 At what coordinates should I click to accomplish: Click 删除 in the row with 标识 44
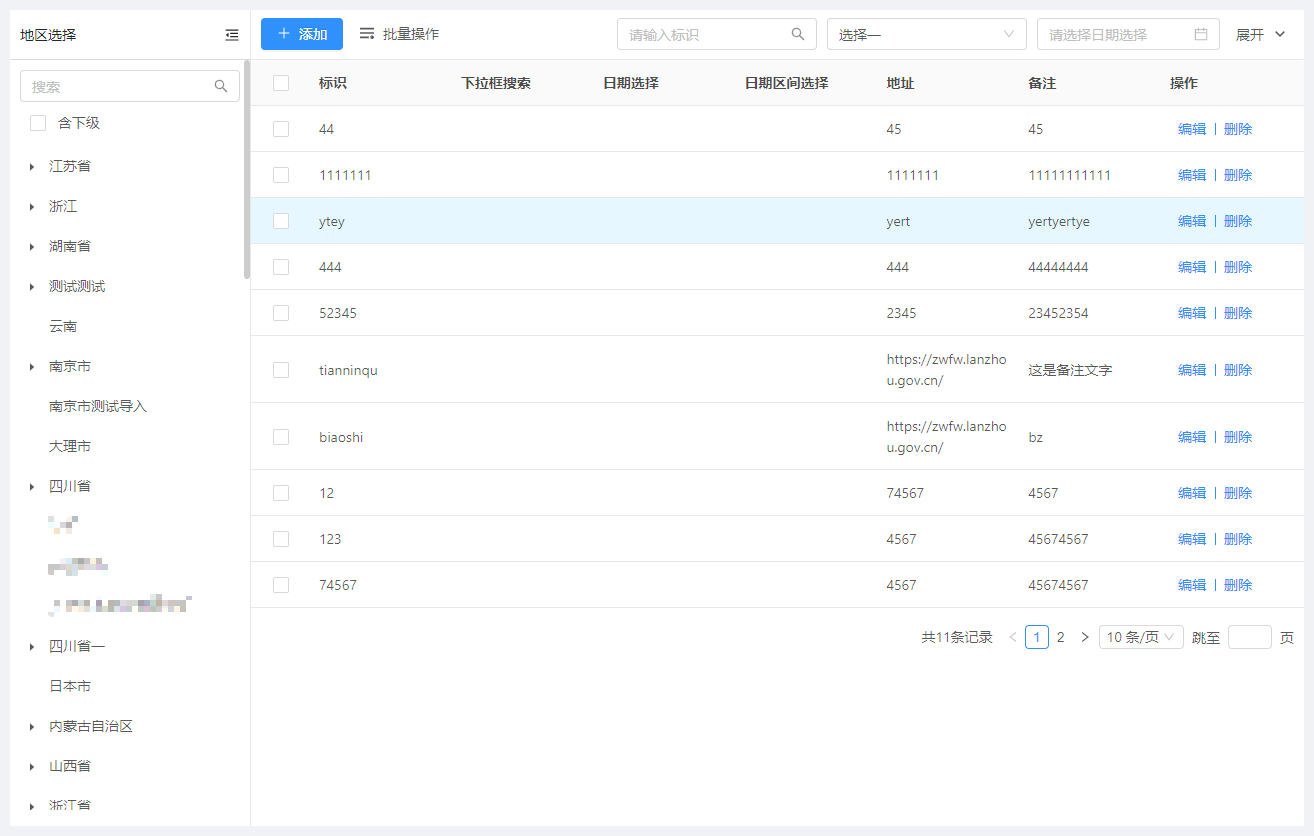point(1238,129)
